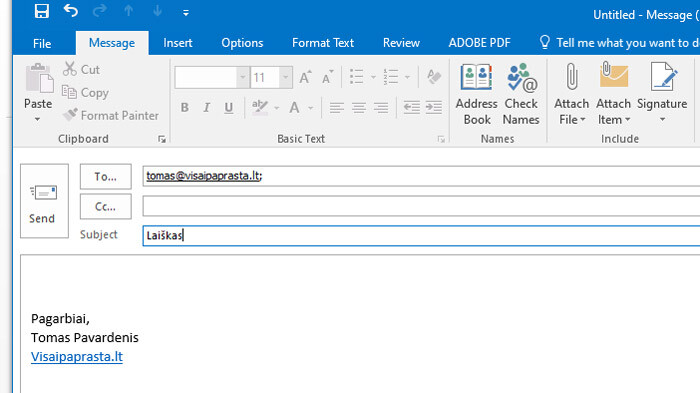The image size is (700, 393).
Task: Click the Copy command
Action: (x=85, y=92)
